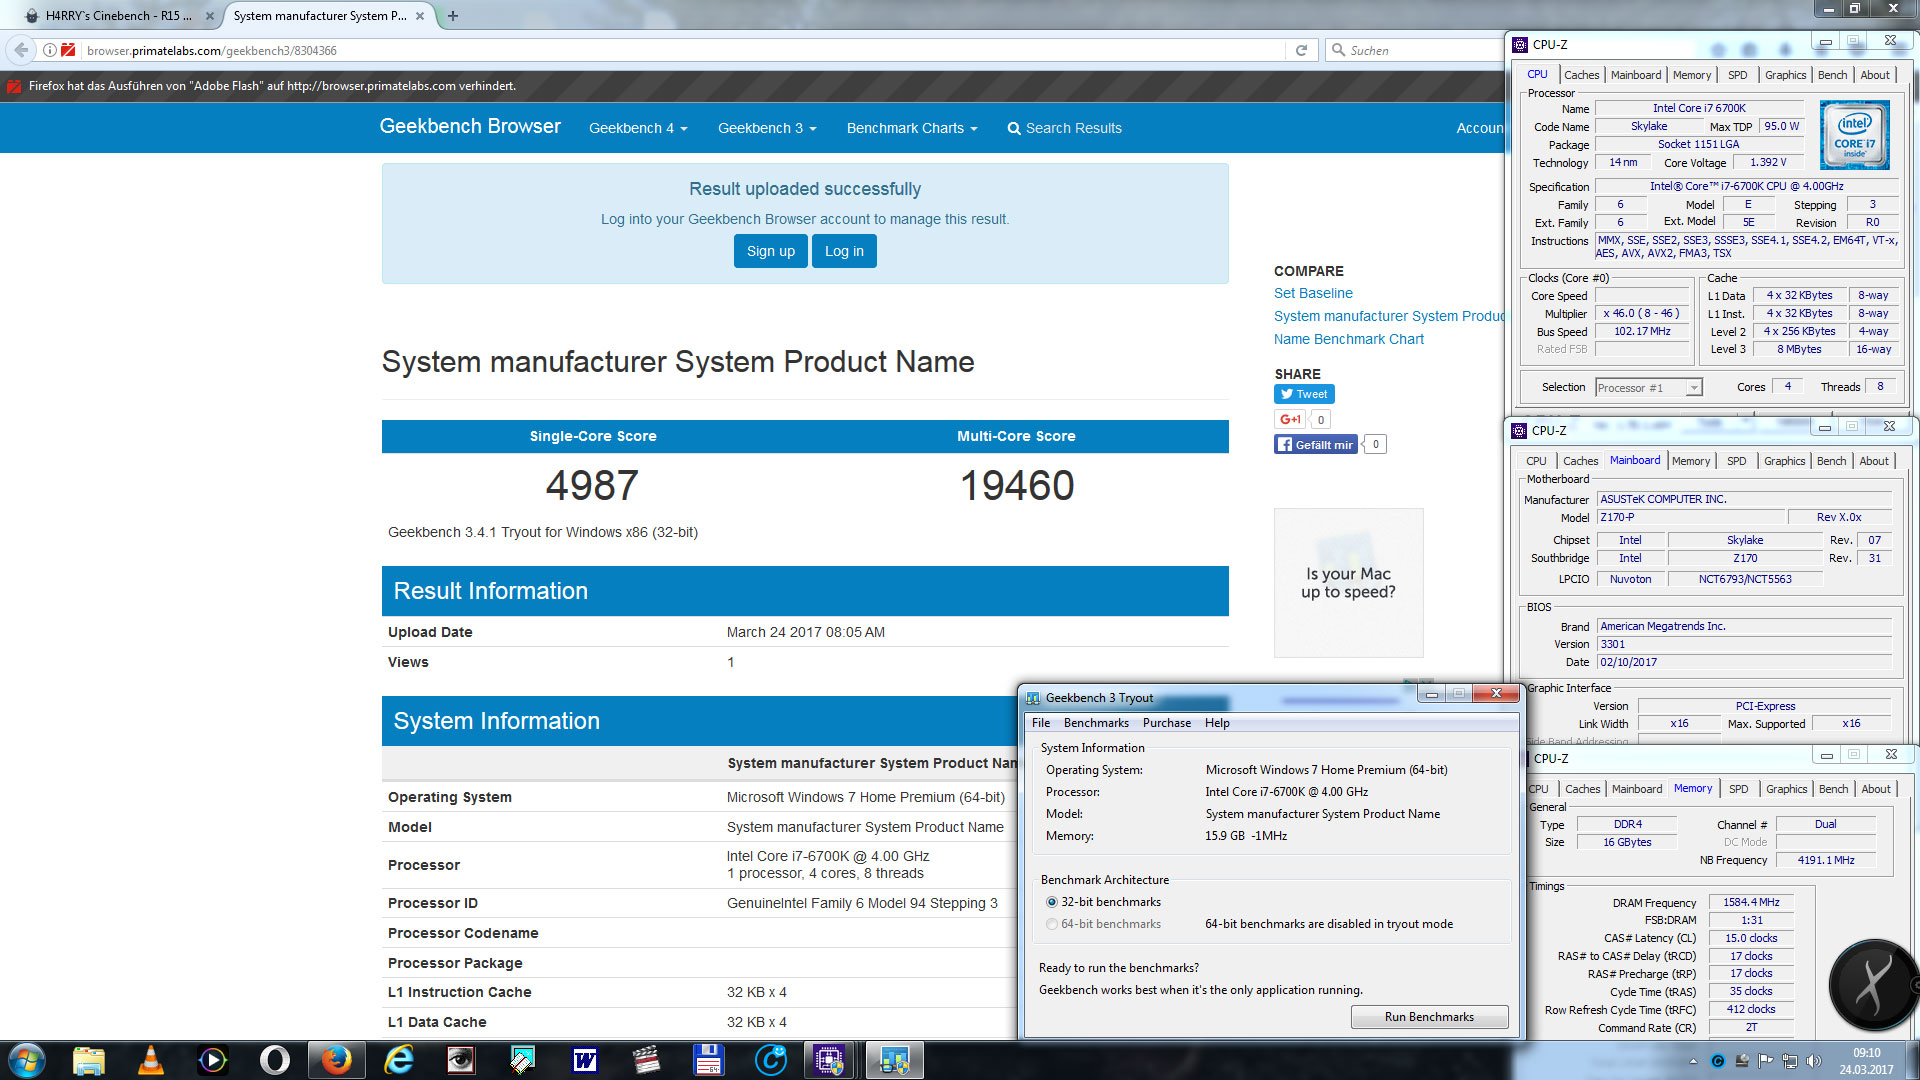1920x1080 pixels.
Task: Click Run Benchmarks button
Action: tap(1429, 1017)
